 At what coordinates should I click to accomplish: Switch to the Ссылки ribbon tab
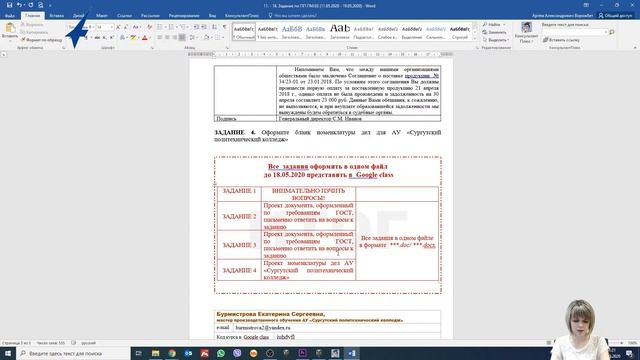(x=124, y=16)
